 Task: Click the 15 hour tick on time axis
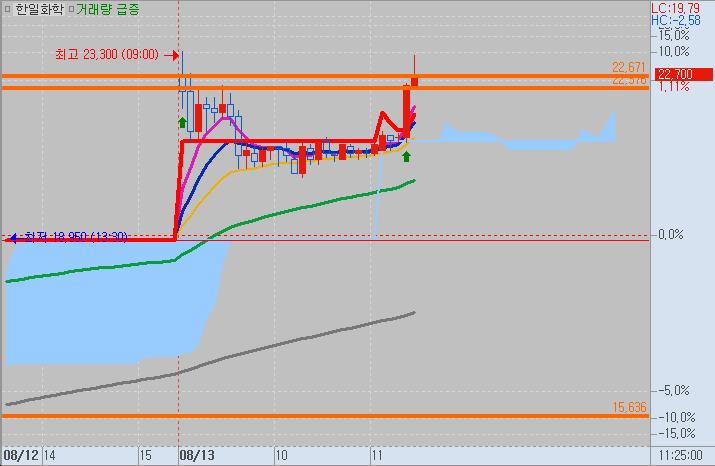145,455
